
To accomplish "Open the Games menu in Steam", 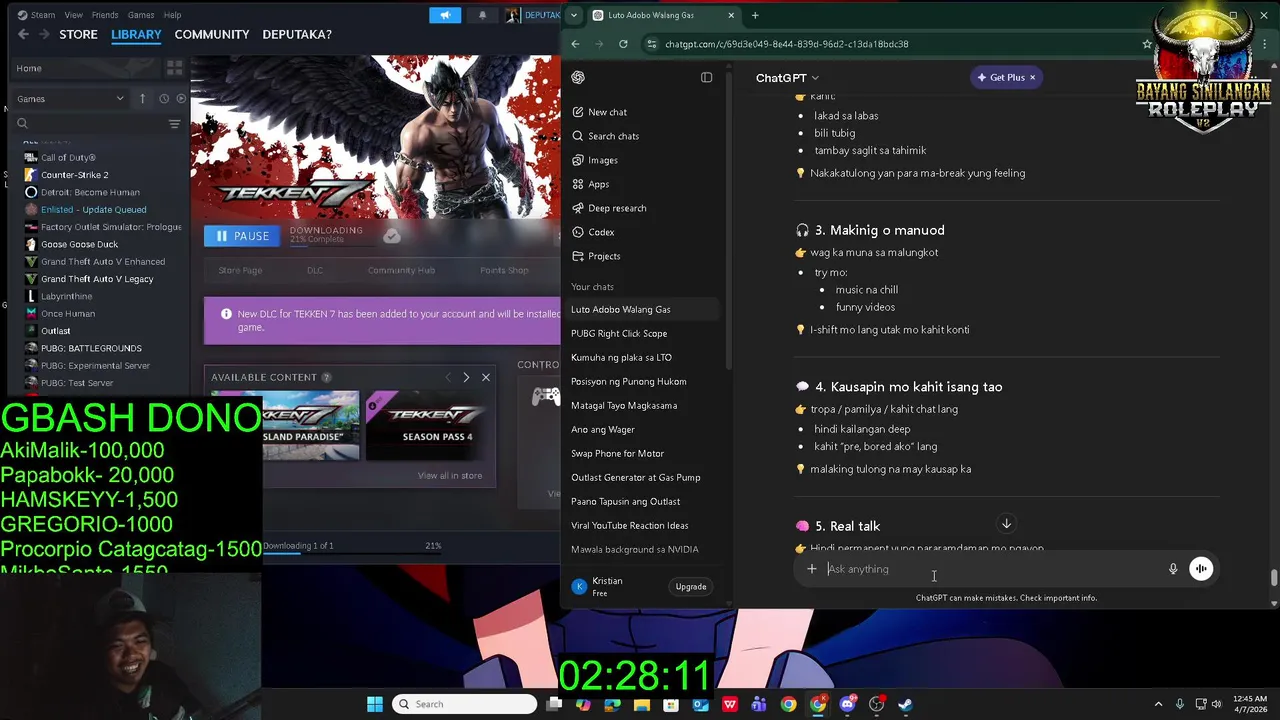I will pyautogui.click(x=141, y=15).
